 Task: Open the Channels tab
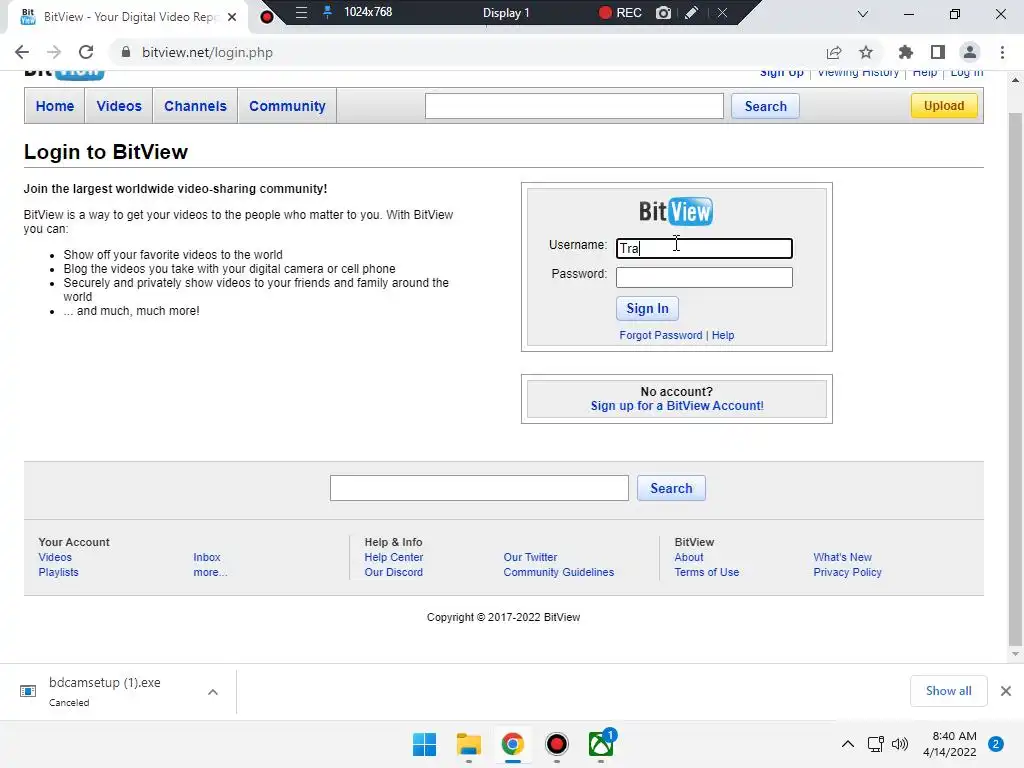(195, 106)
